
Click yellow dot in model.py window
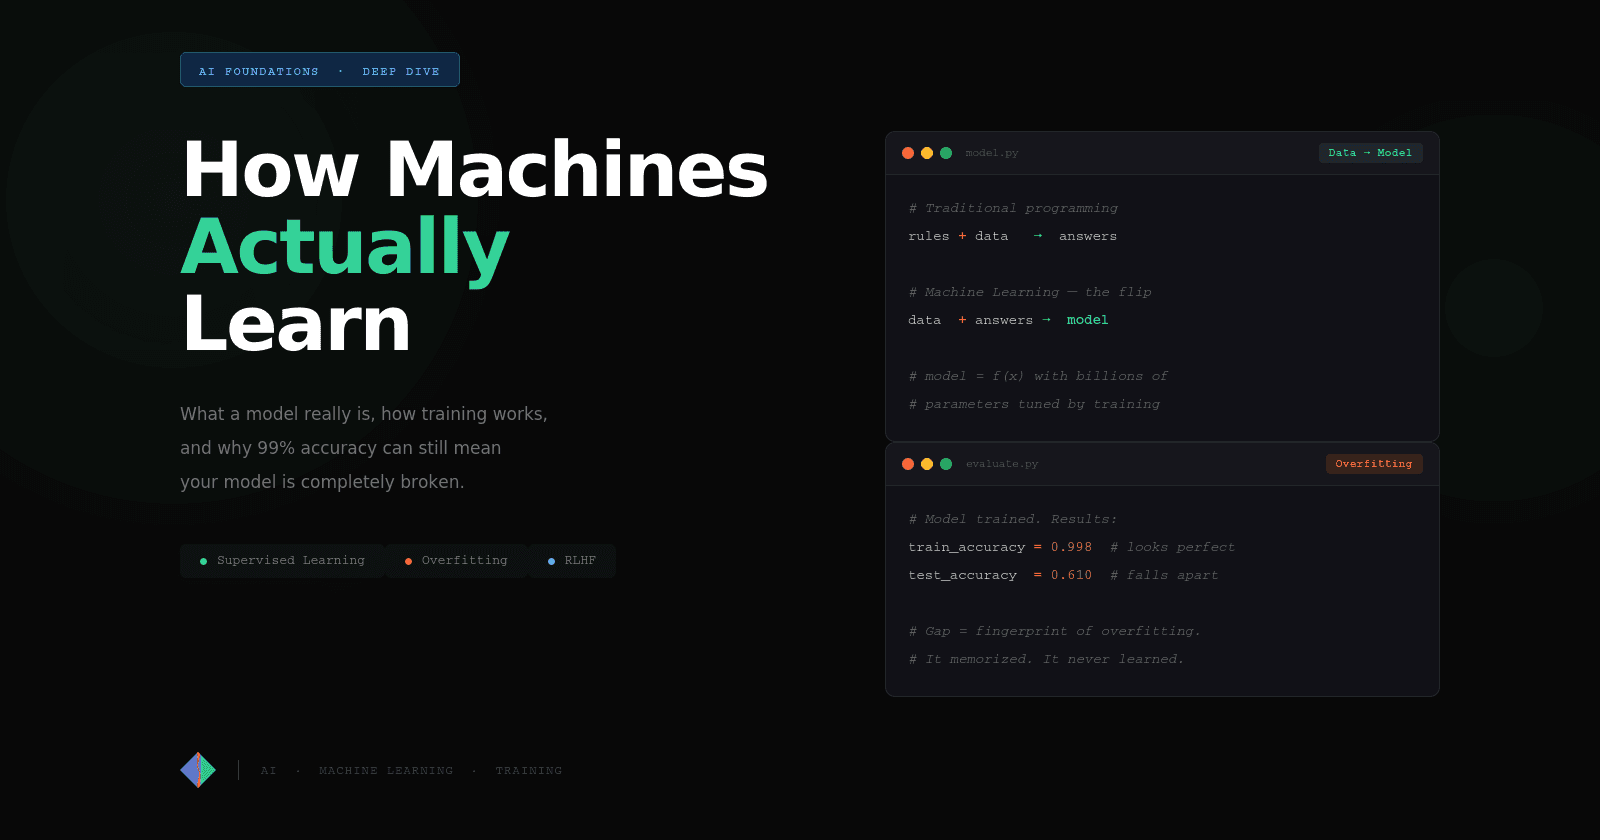coord(927,153)
